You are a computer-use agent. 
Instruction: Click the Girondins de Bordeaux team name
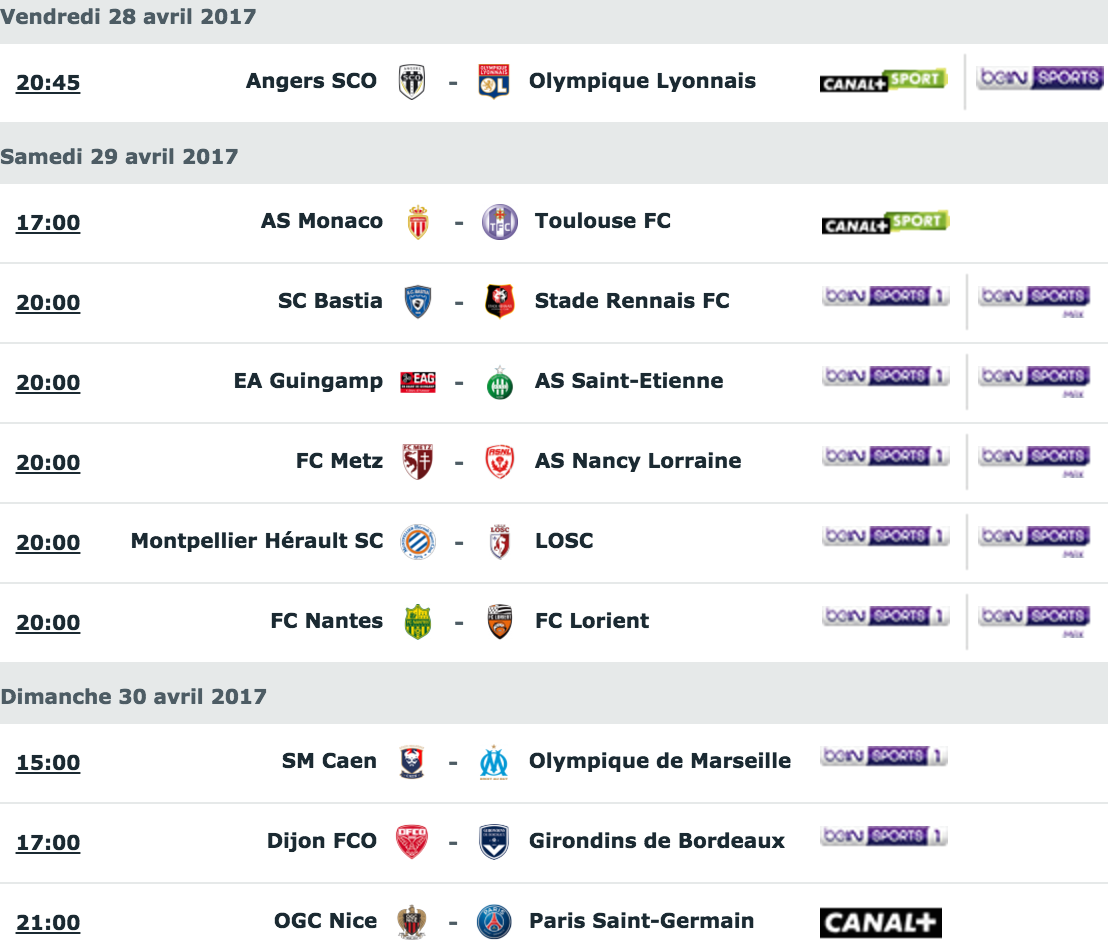[656, 841]
